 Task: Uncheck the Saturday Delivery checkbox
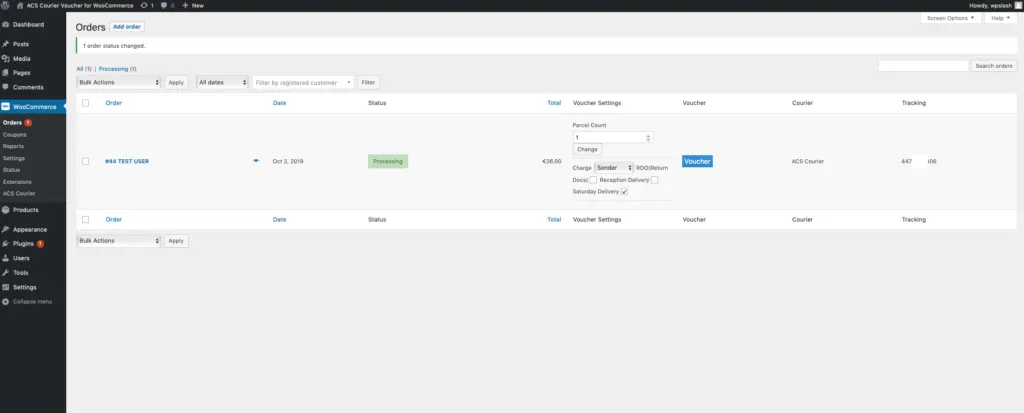pos(624,191)
